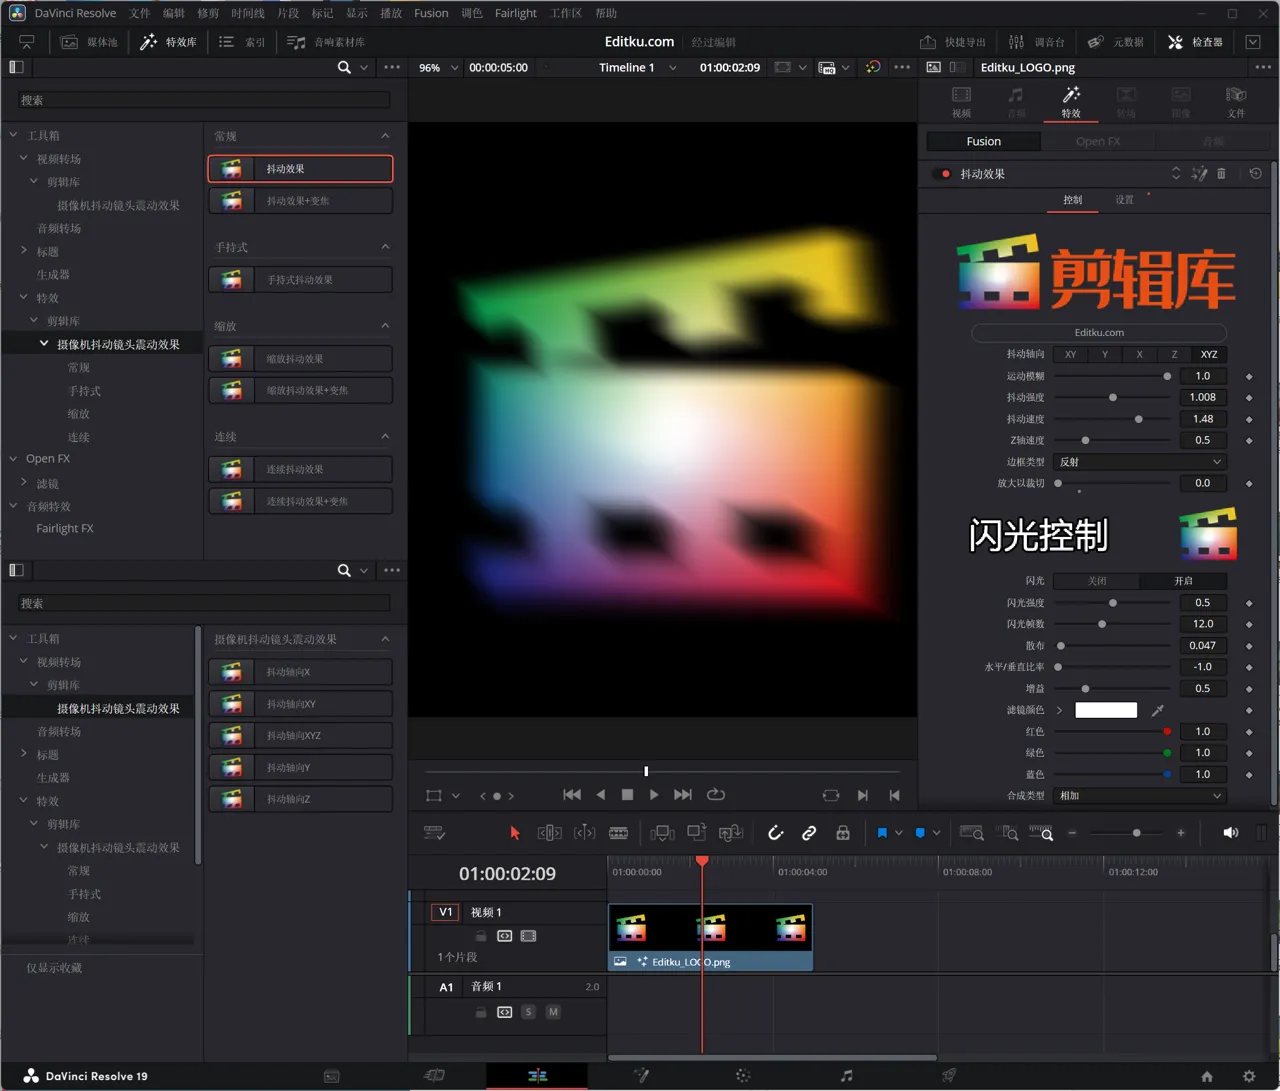Screen dimensions: 1280x1091
Task: Adjust the 抖动强度 slider
Action: click(x=1113, y=398)
